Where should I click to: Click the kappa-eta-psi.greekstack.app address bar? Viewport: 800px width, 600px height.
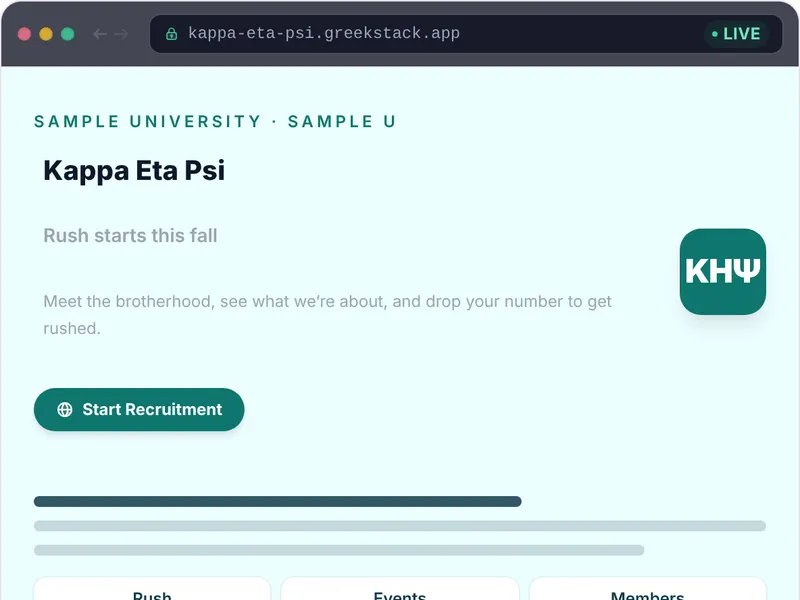pos(466,34)
